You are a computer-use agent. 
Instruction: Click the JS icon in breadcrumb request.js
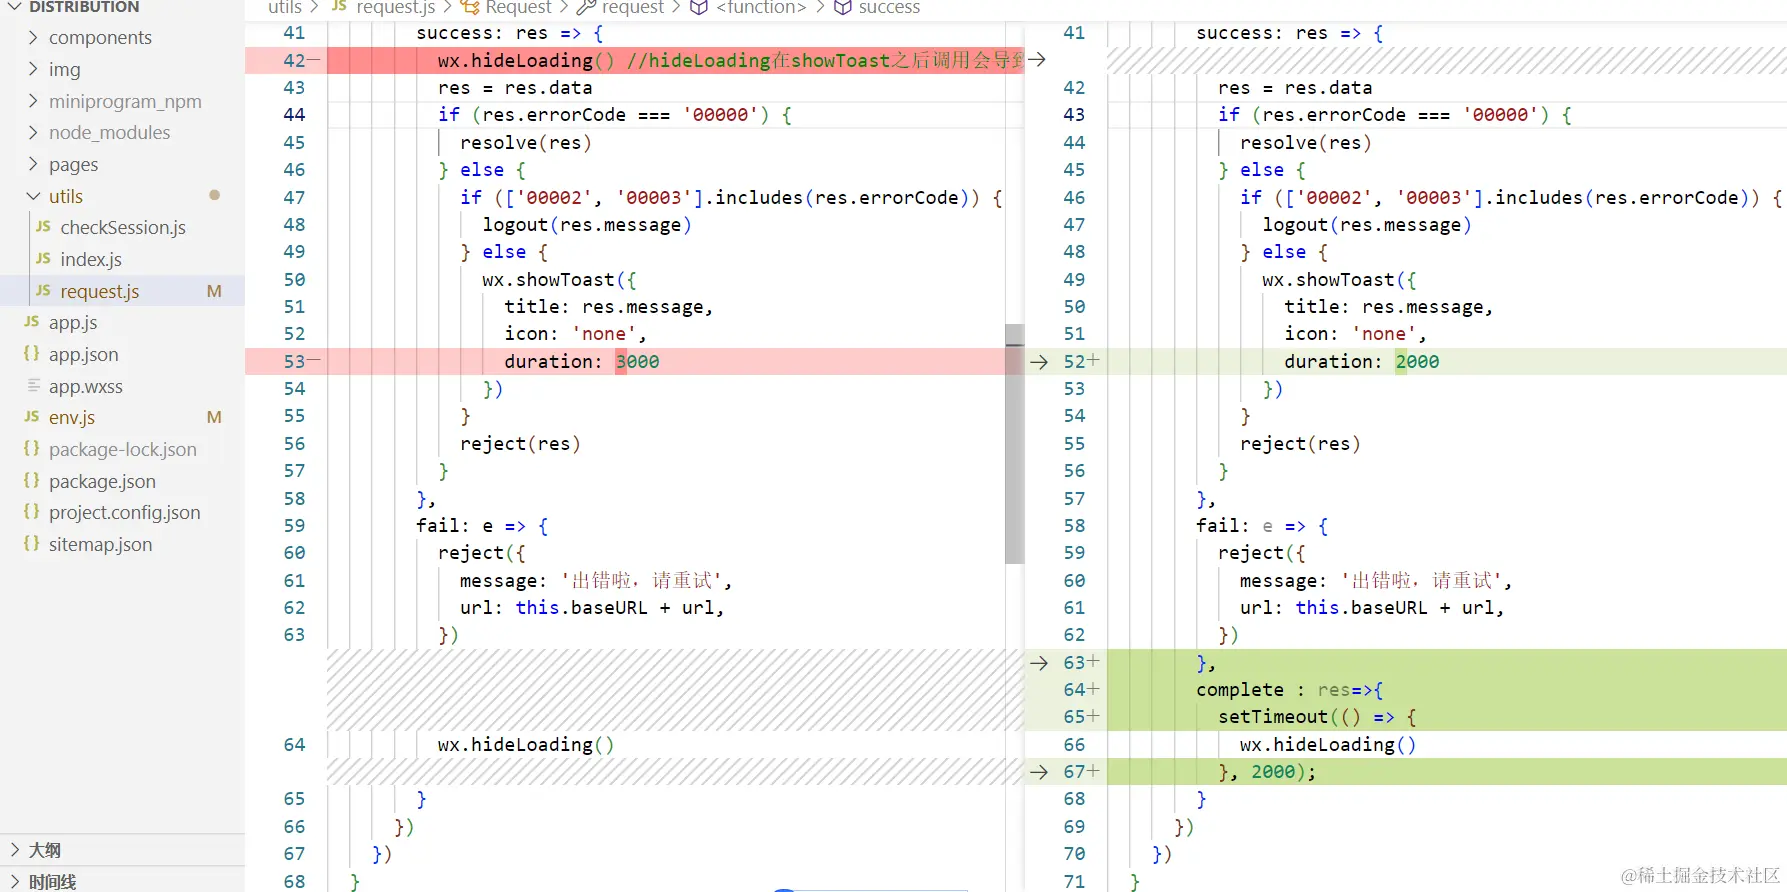click(x=339, y=7)
